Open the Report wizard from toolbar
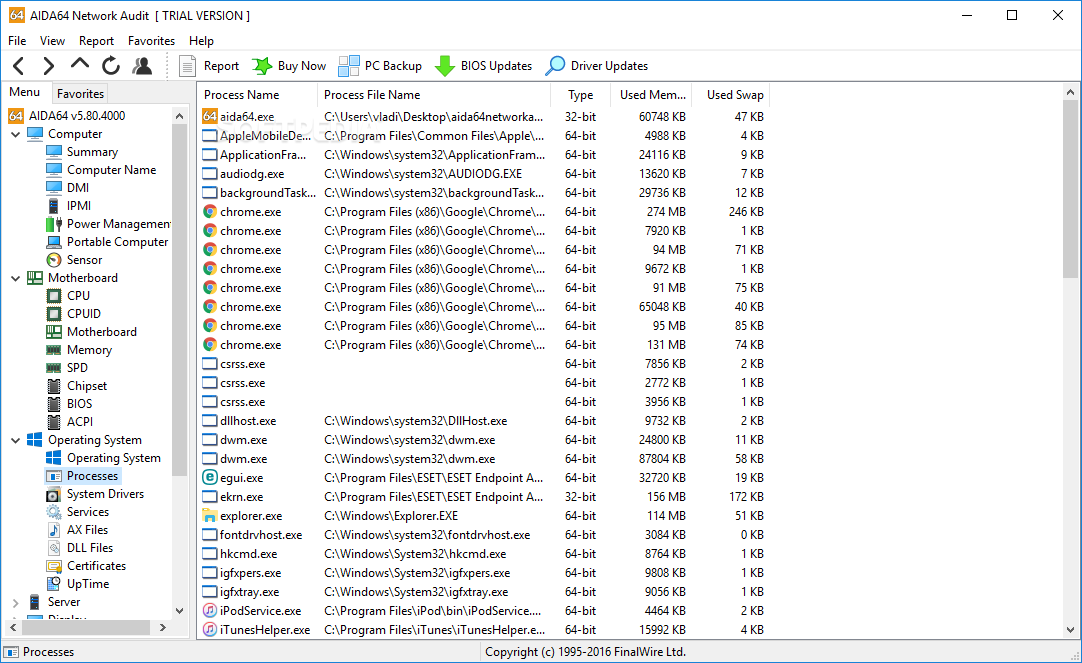The width and height of the screenshot is (1082, 663). point(208,66)
